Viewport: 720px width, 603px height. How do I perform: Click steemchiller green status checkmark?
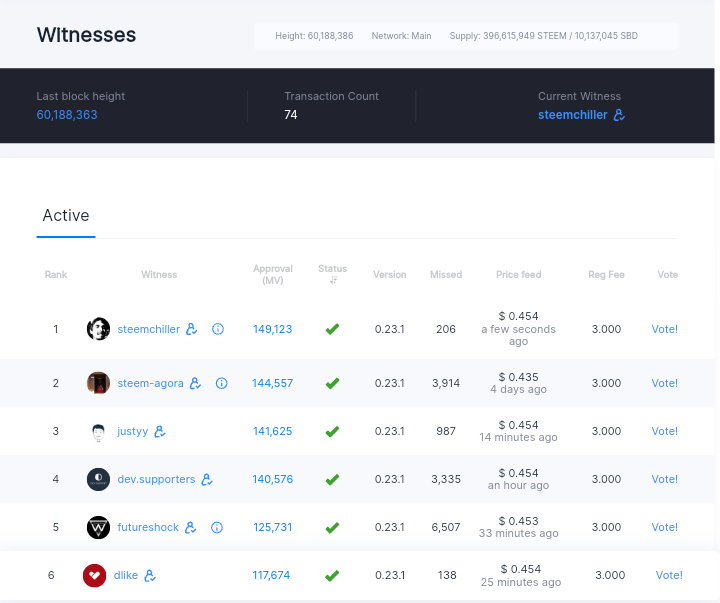[x=332, y=329]
